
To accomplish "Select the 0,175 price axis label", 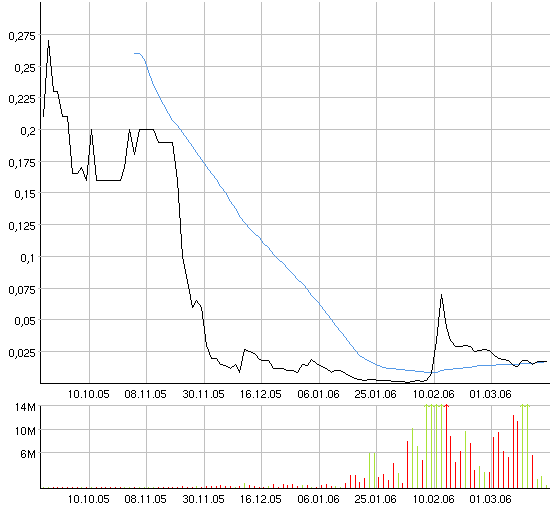I will pos(22,162).
